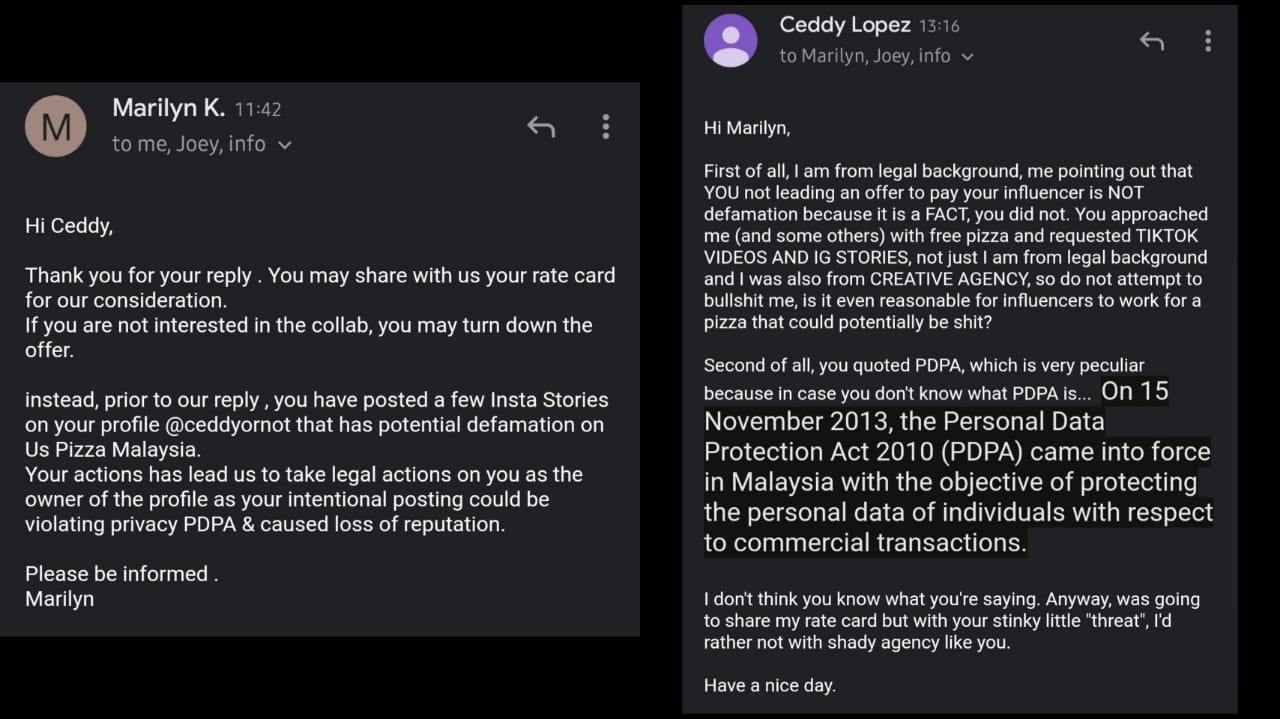Expand recipient details chevron beside "to me, Joey, info"
The height and width of the screenshot is (719, 1280).
point(285,145)
